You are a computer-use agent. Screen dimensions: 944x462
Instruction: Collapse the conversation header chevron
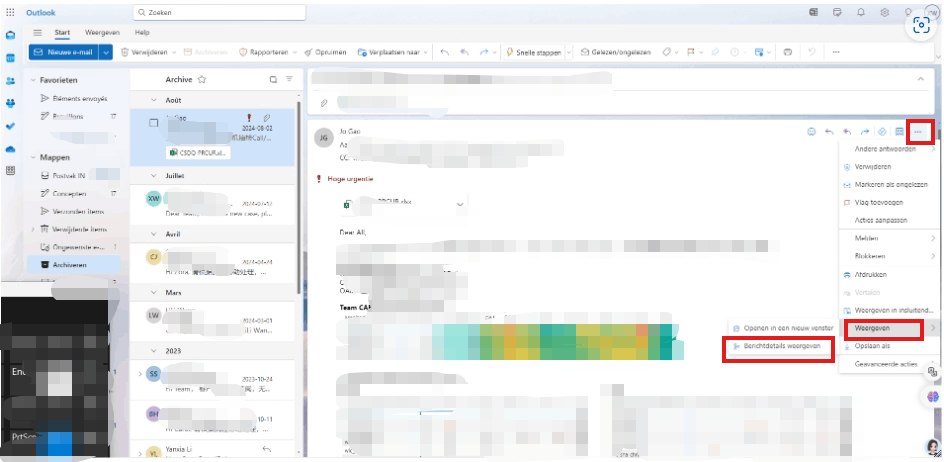pyautogui.click(x=920, y=79)
